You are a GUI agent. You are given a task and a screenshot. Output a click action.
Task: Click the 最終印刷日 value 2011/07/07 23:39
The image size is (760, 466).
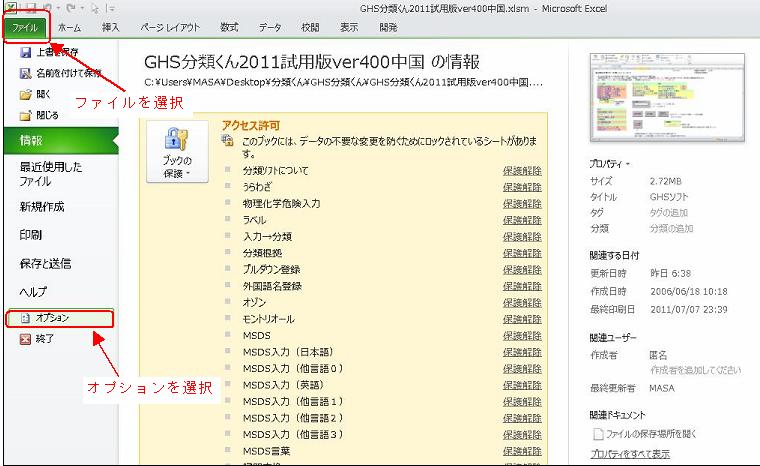[689, 309]
